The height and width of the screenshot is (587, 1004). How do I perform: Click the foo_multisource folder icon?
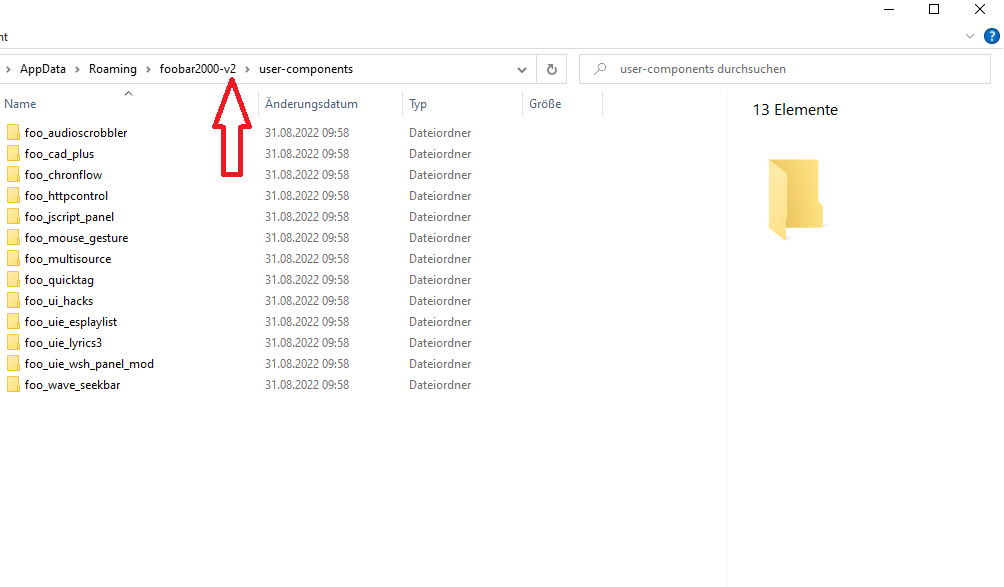pyautogui.click(x=13, y=259)
